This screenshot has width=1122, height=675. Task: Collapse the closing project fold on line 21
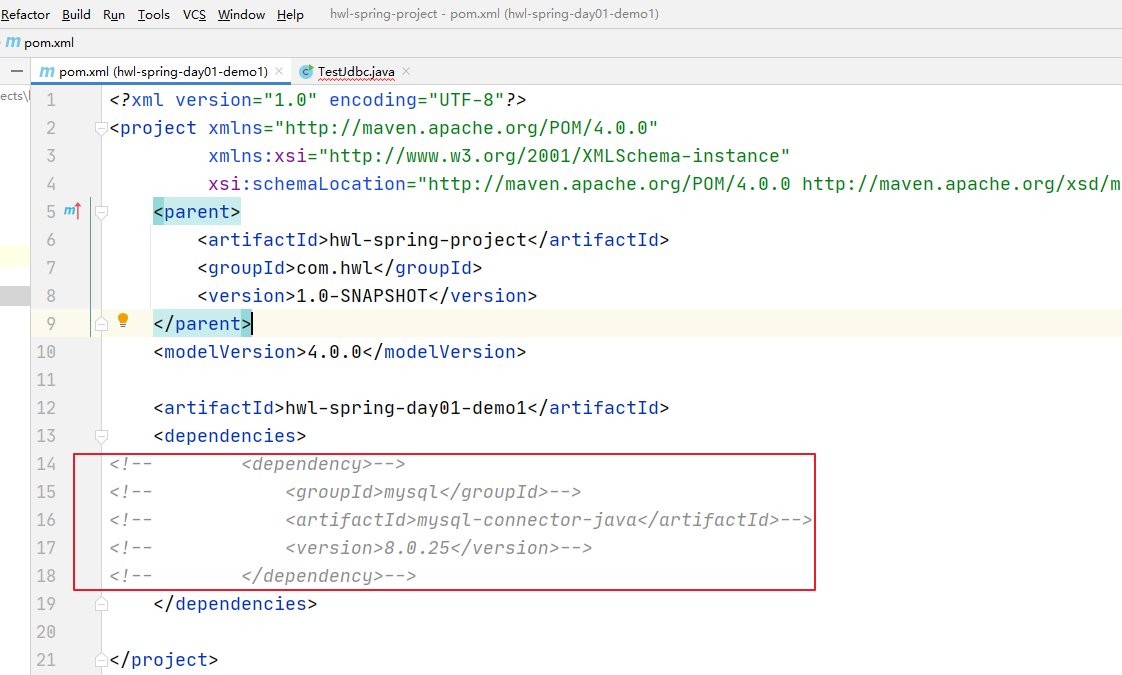pos(101,660)
